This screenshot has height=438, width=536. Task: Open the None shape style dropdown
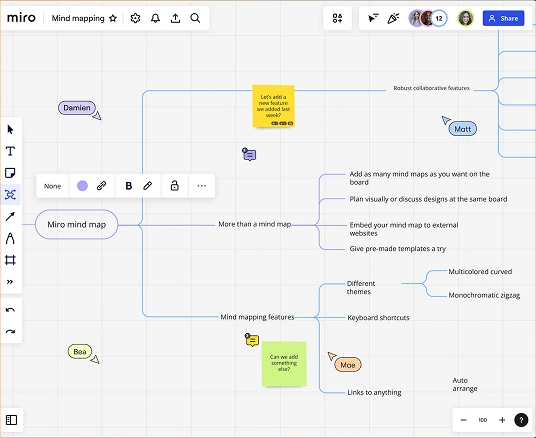tap(52, 186)
